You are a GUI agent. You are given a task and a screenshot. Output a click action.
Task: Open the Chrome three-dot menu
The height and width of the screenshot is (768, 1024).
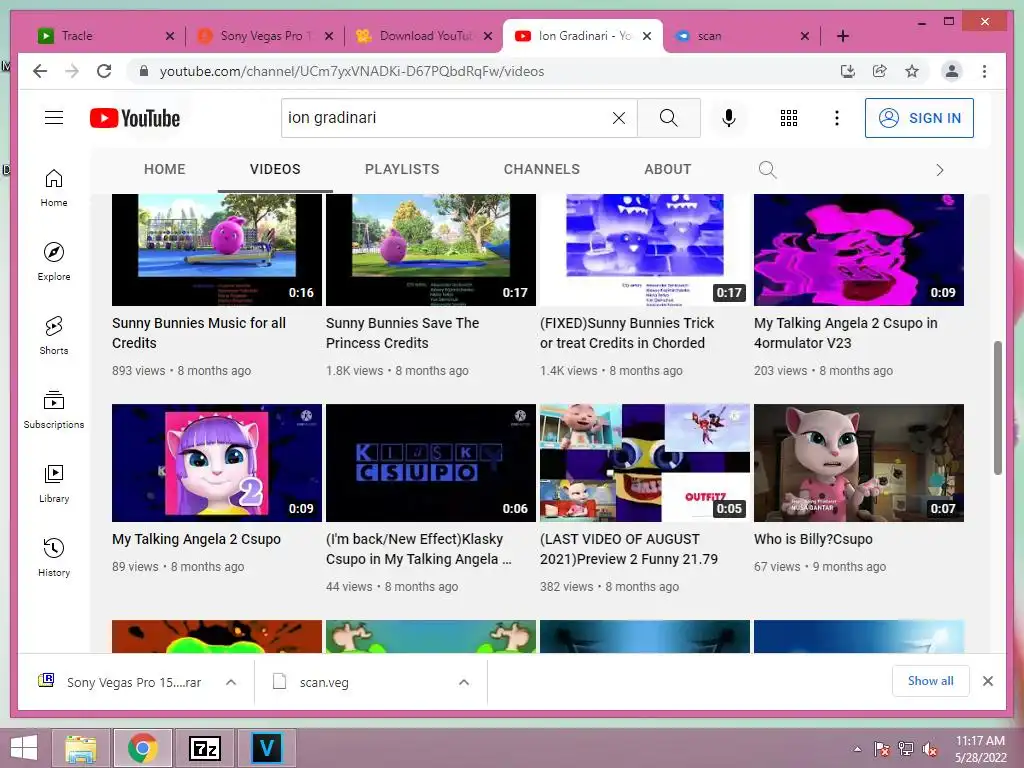click(984, 71)
